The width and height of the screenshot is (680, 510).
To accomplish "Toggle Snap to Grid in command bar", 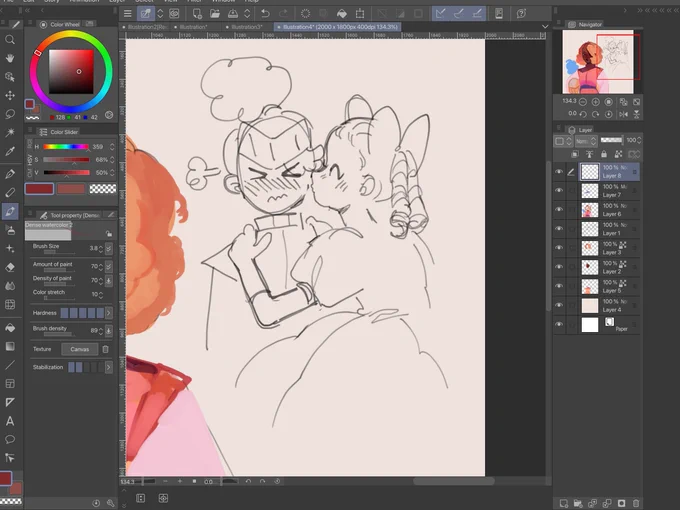I will click(x=477, y=14).
